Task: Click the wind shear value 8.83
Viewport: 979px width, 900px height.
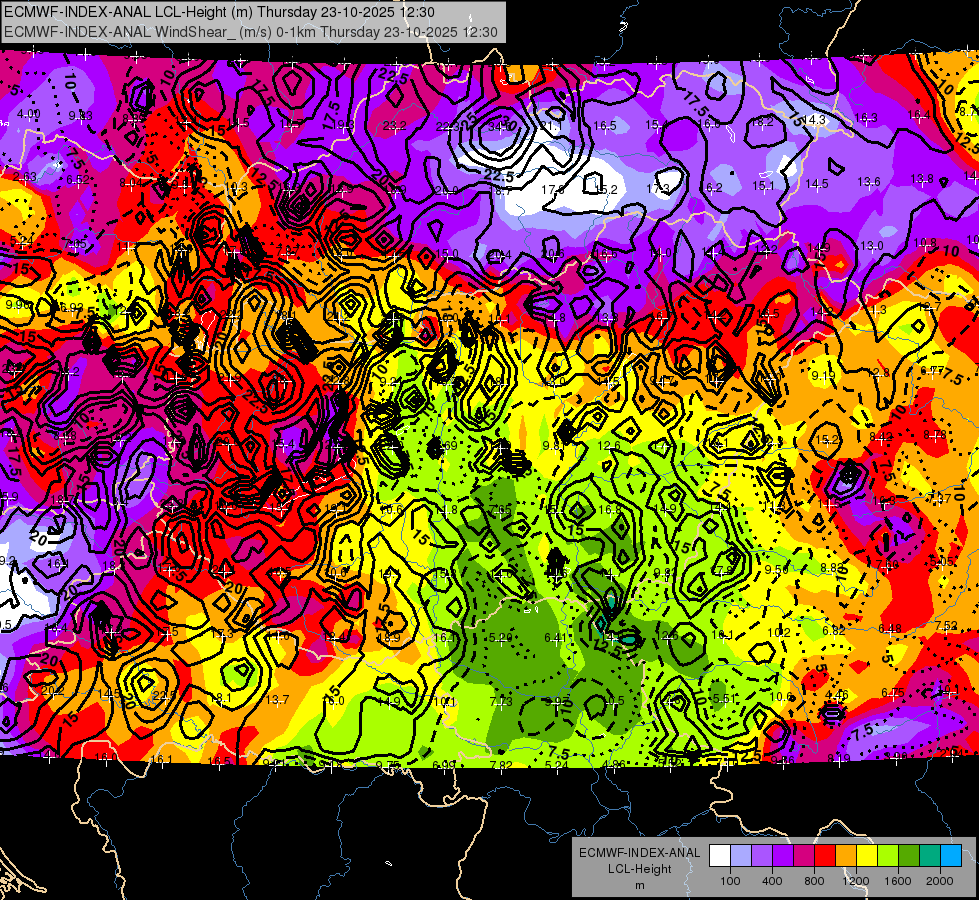Action: (832, 567)
